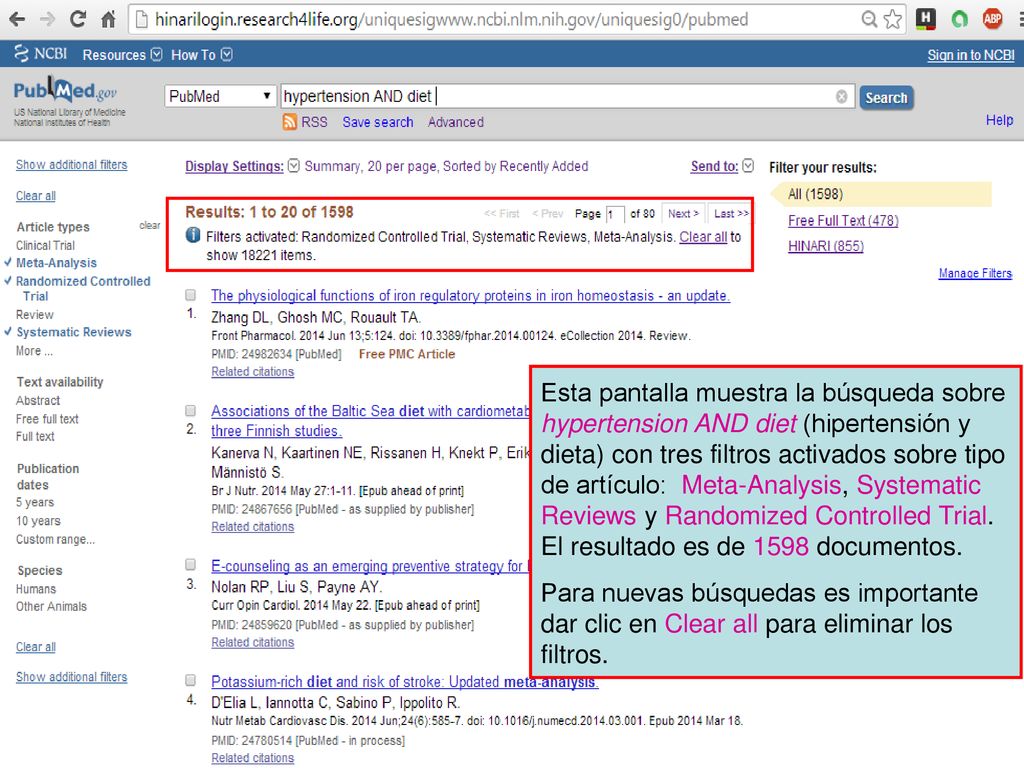
Task: Filter publication dates to 5 years
Action: tap(35, 502)
